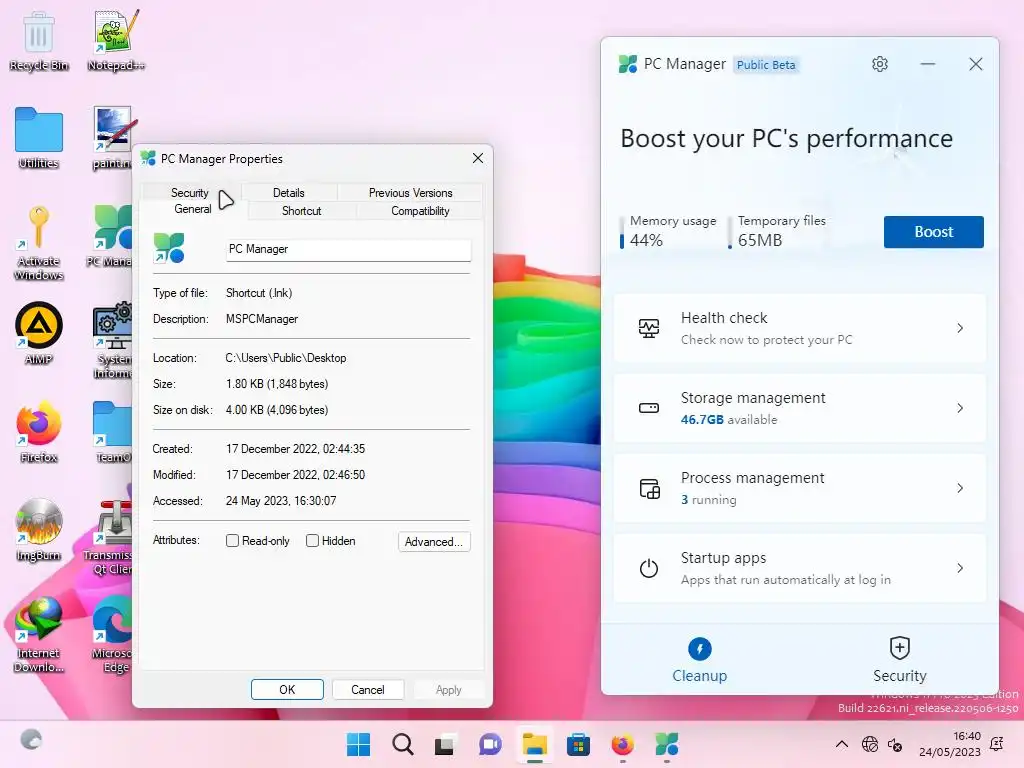1024x768 pixels.
Task: Open network tray icon
Action: [870, 744]
